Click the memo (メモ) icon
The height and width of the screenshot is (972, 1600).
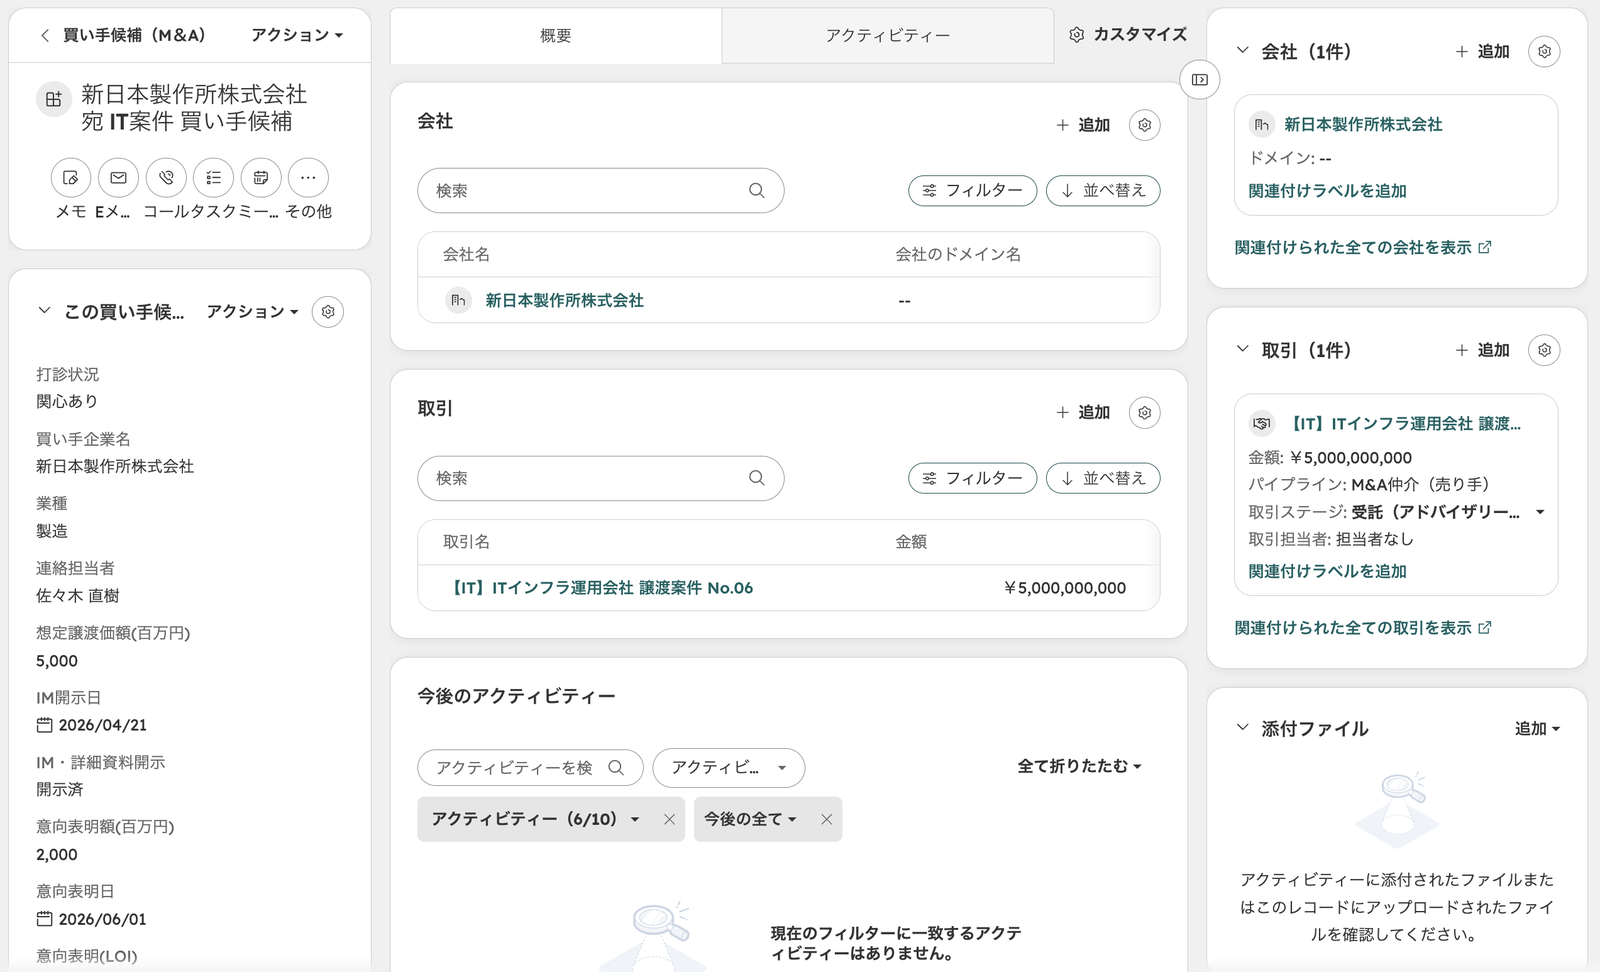coord(71,178)
